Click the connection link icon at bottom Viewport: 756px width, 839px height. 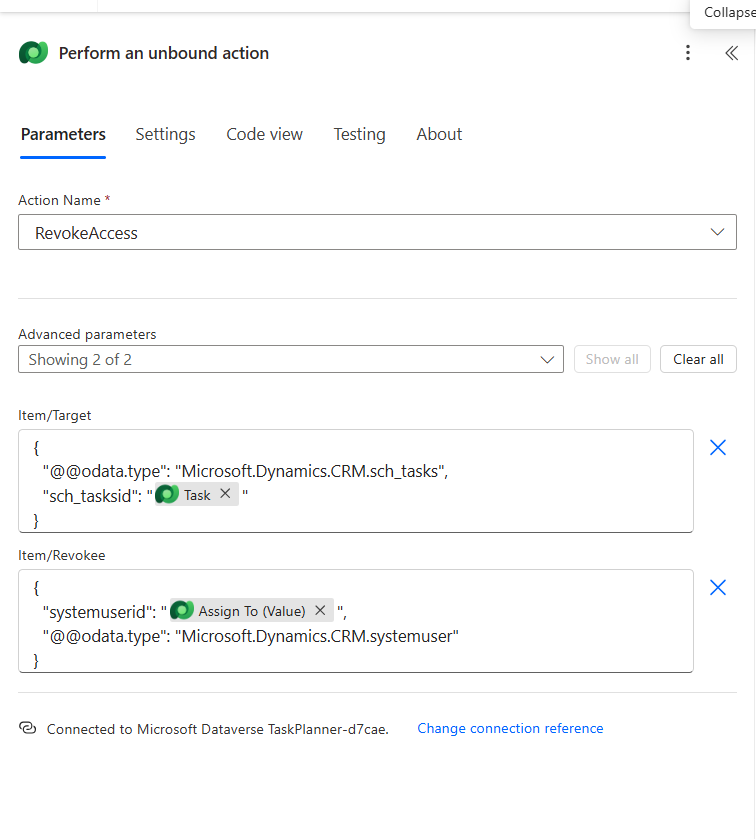tap(28, 729)
